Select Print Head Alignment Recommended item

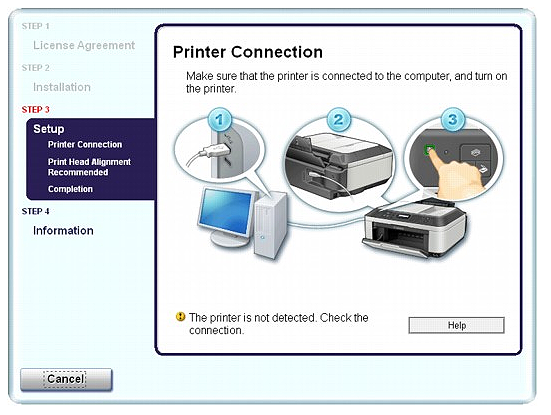tap(89, 167)
